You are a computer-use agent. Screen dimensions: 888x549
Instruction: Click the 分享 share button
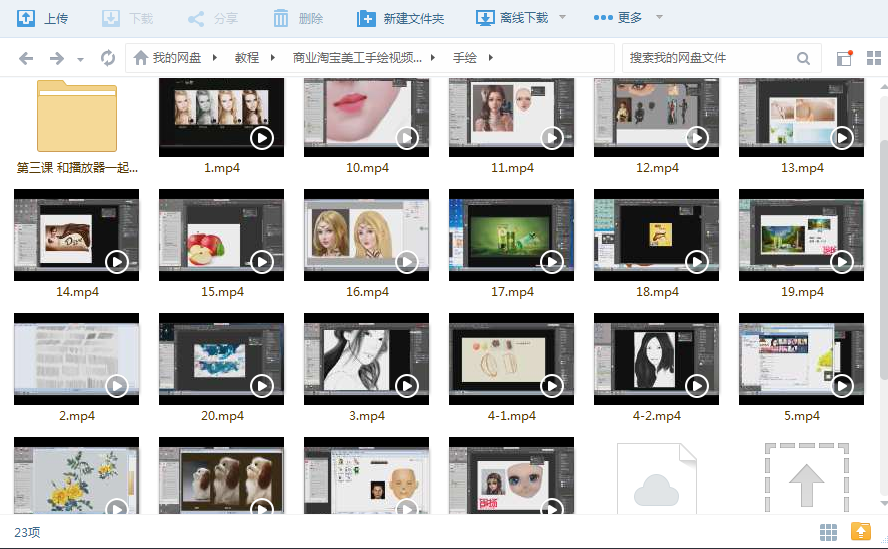point(212,18)
